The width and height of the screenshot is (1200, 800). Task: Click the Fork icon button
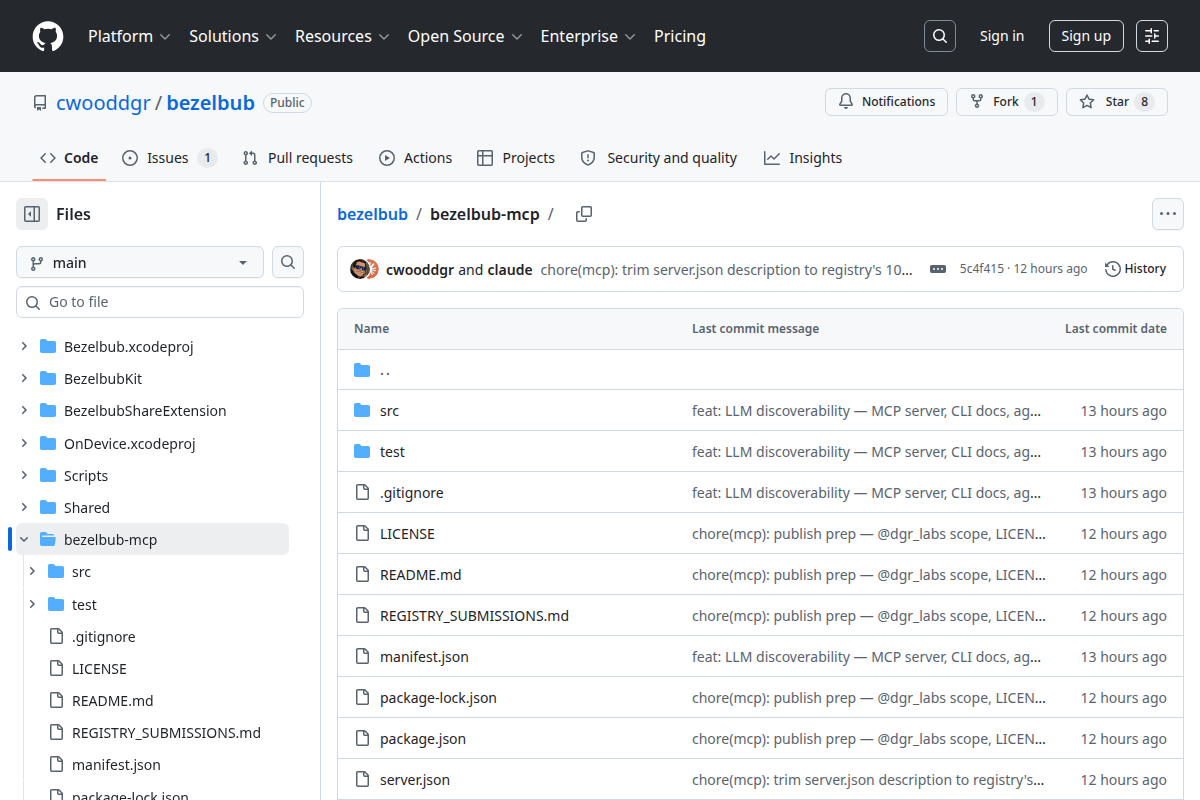click(x=1006, y=102)
